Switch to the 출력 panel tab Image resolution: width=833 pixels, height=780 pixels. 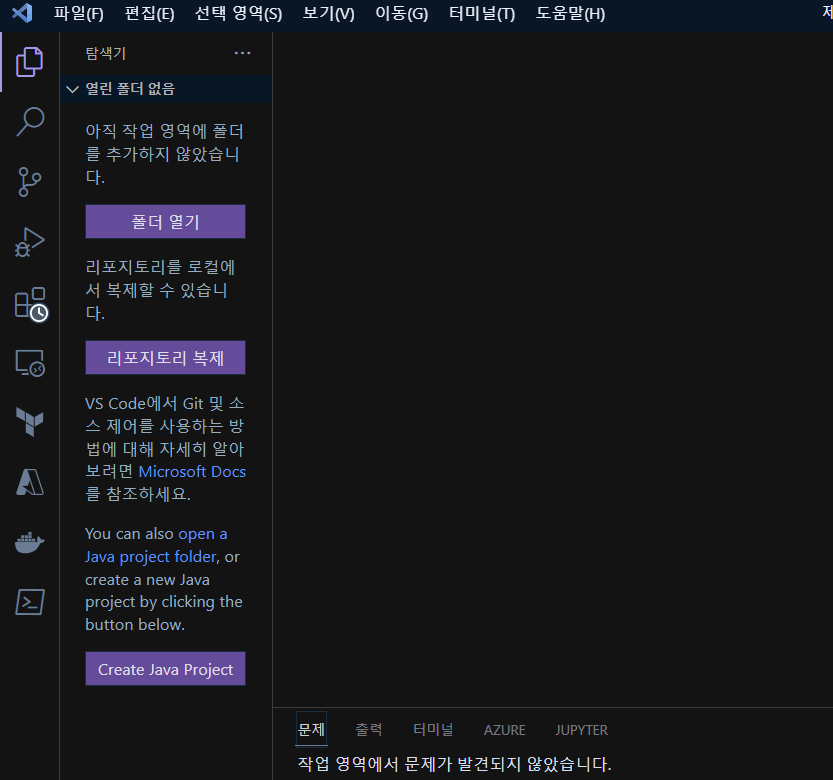(369, 730)
